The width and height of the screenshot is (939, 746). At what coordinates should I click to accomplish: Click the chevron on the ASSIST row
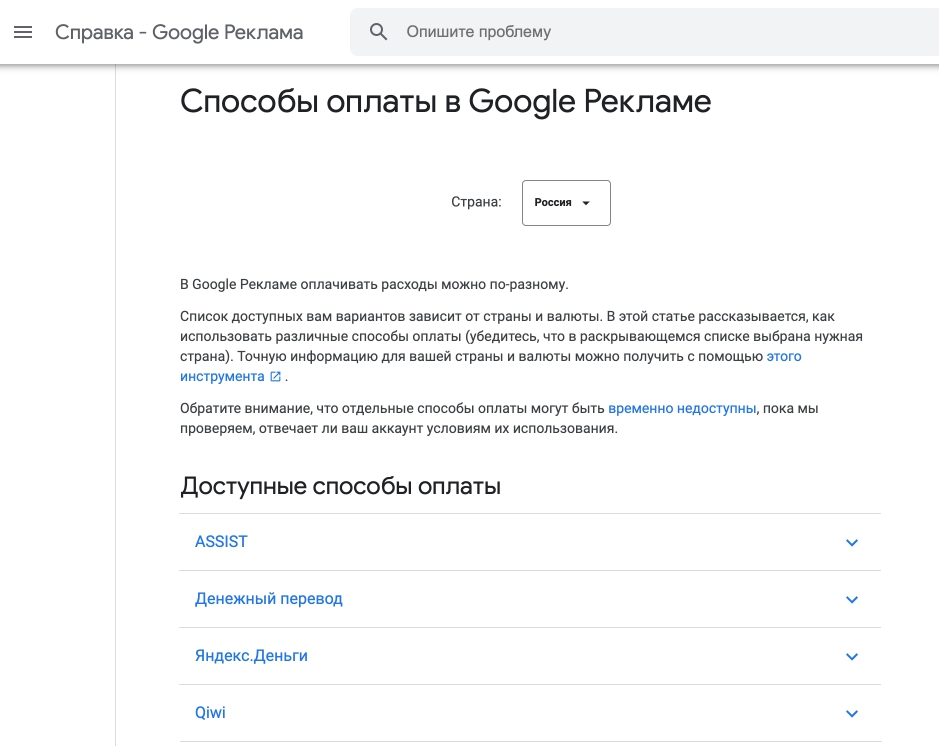pyautogui.click(x=852, y=543)
